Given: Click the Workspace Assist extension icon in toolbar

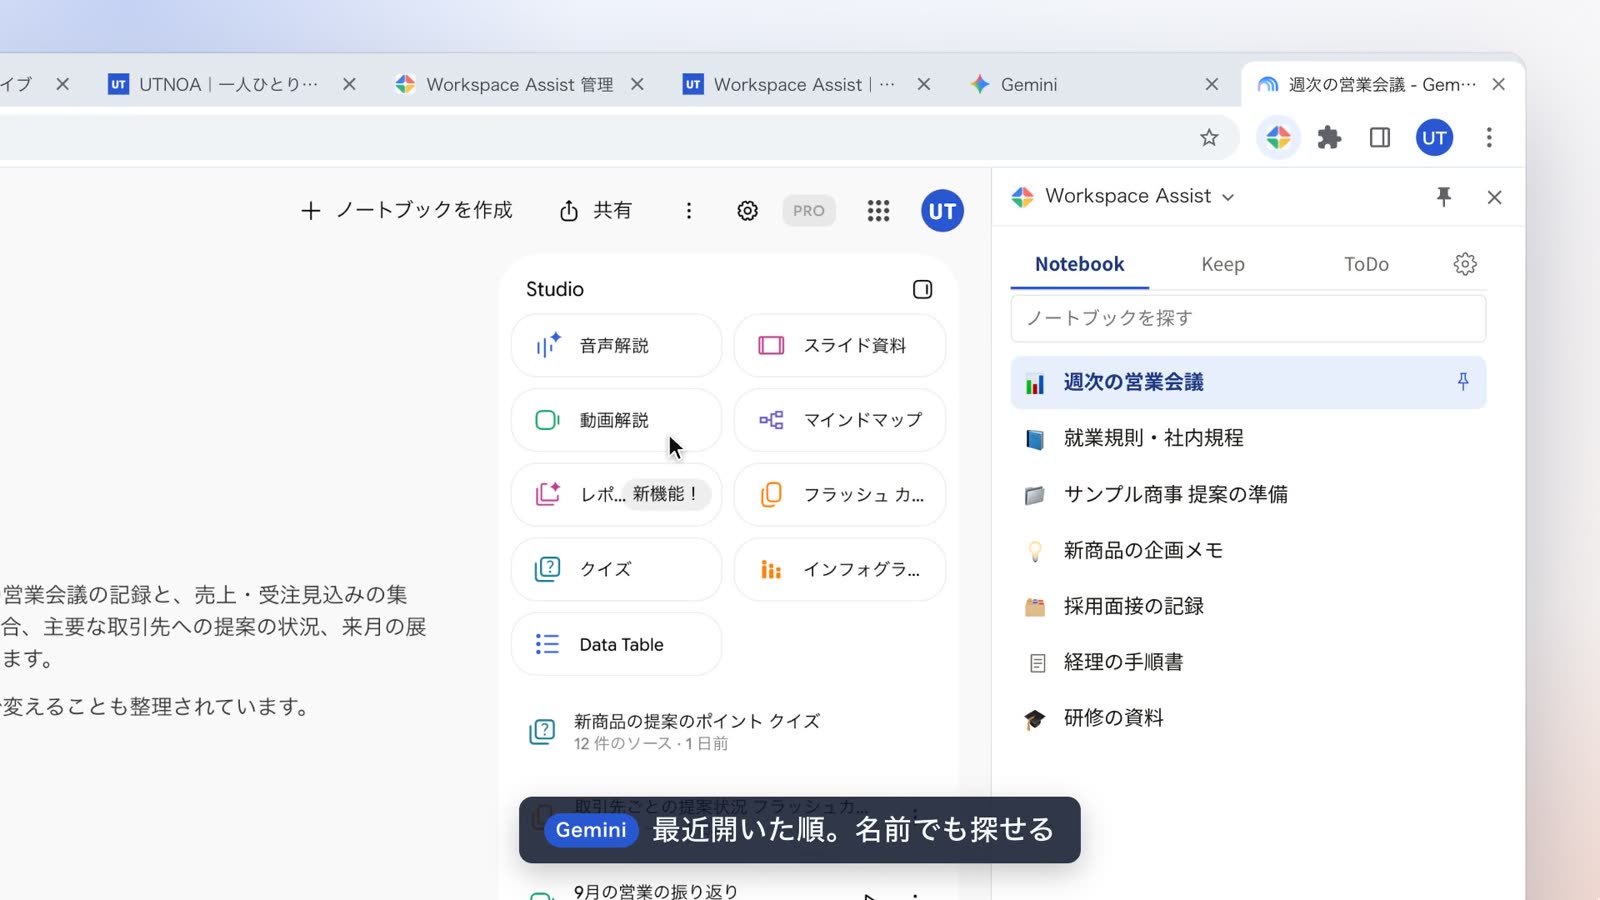Looking at the screenshot, I should (1278, 138).
